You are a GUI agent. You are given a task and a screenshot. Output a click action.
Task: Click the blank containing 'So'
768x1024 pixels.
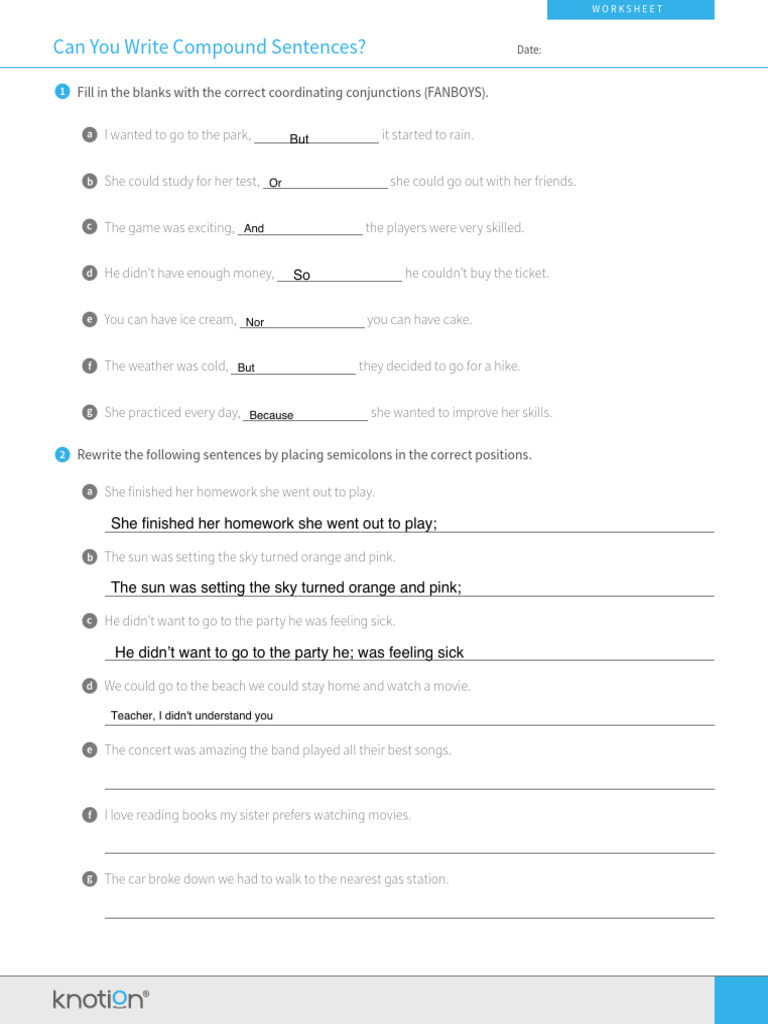[x=339, y=275]
